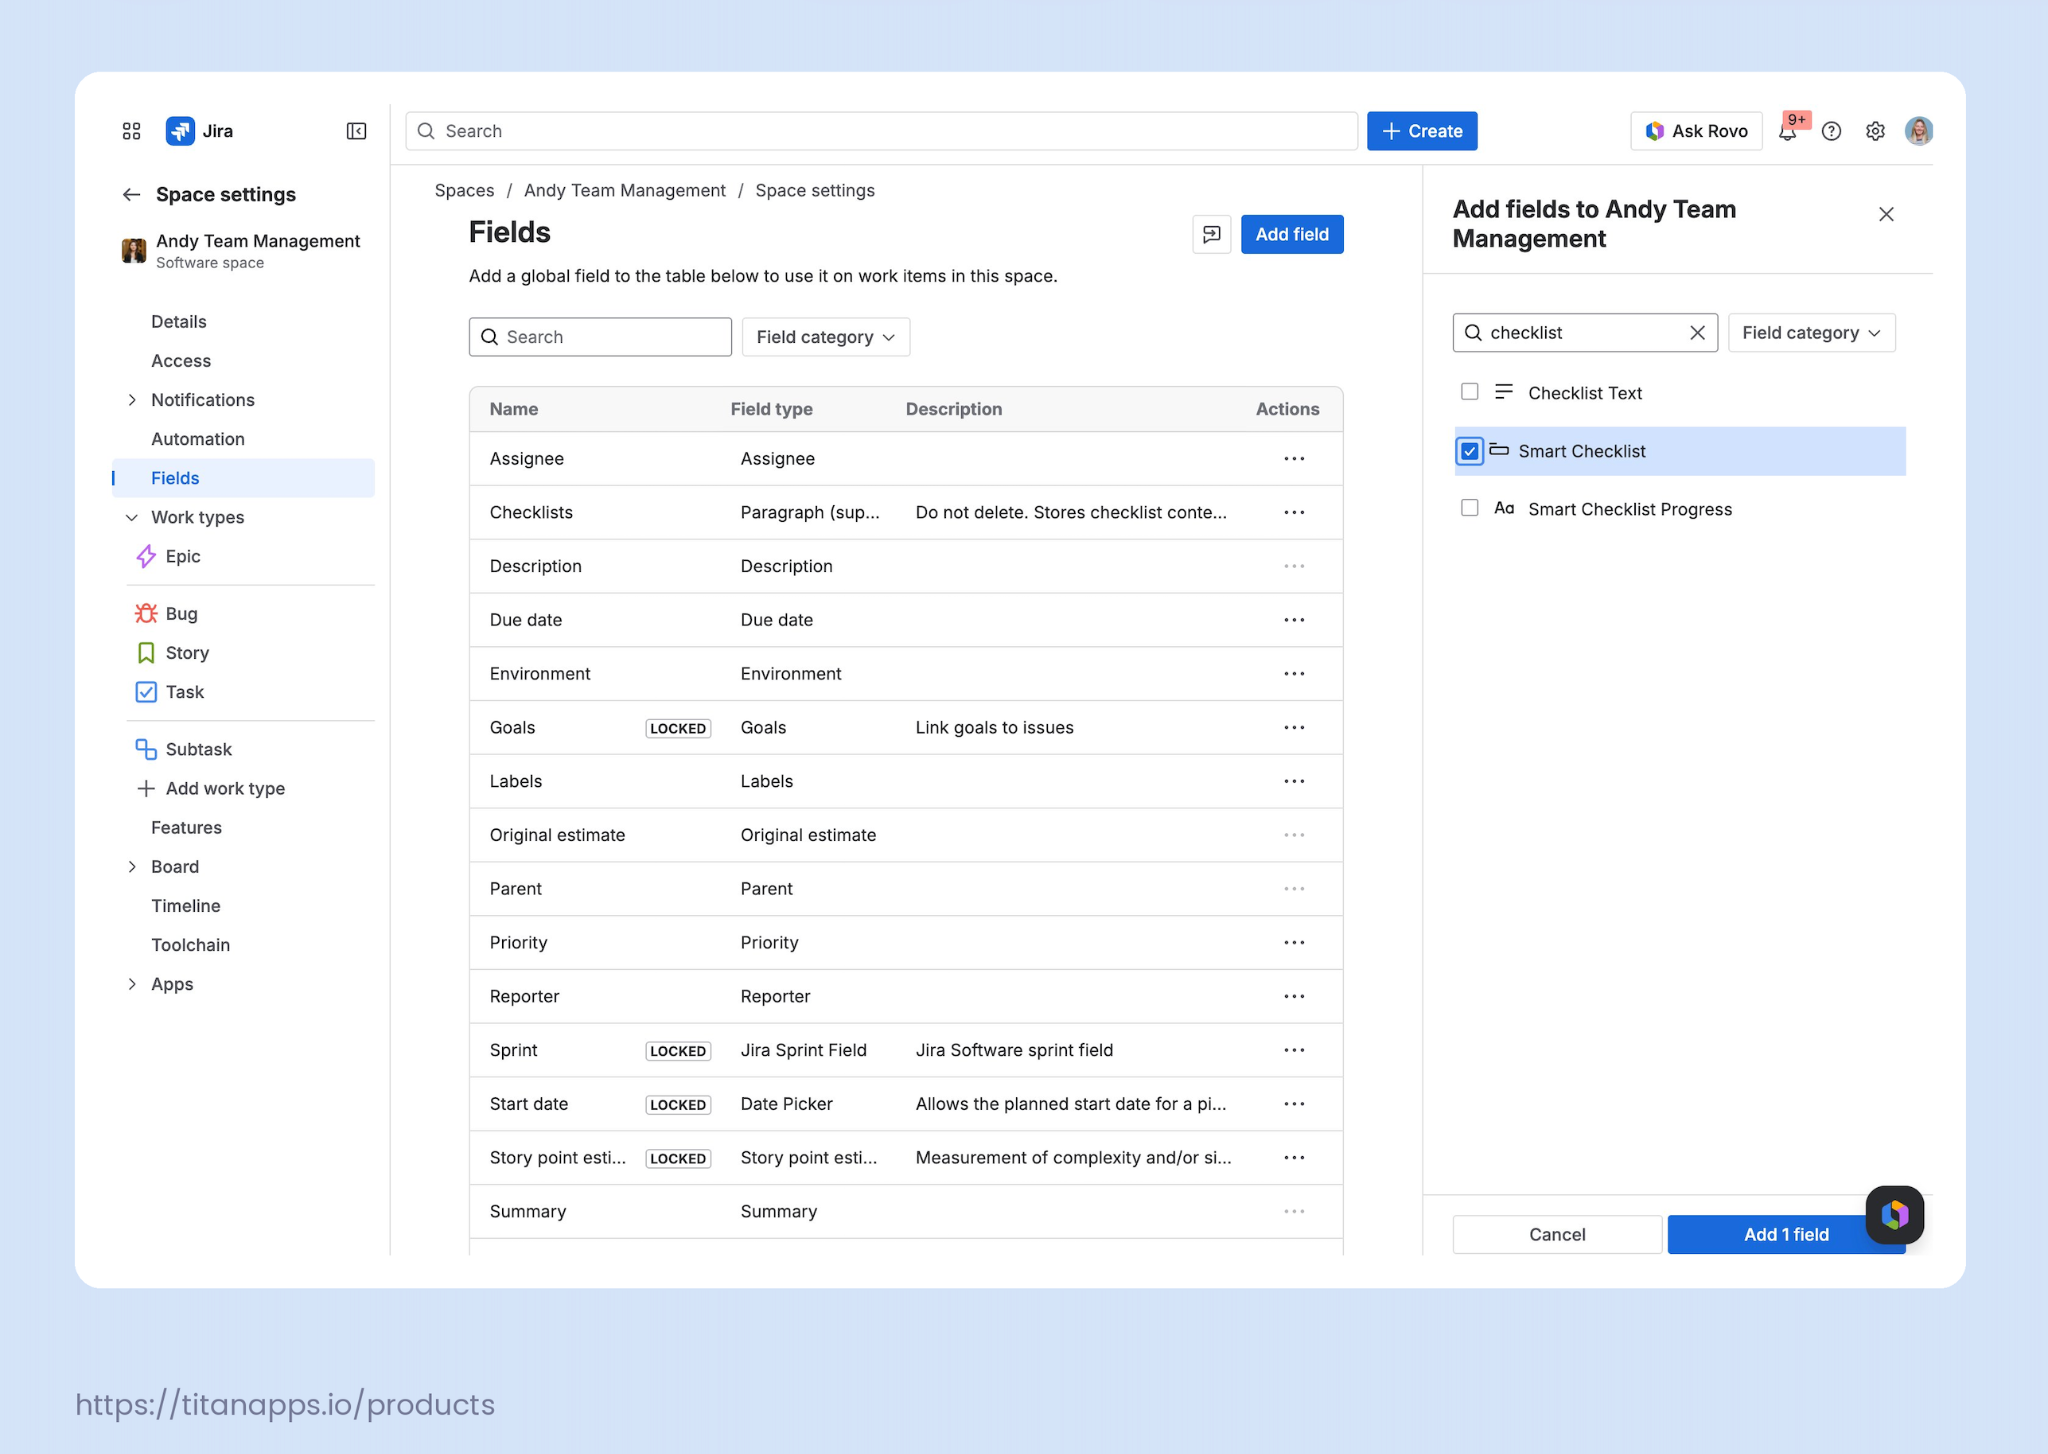Open actions menu for Checklists row
Image resolution: width=2048 pixels, height=1454 pixels.
(1294, 512)
